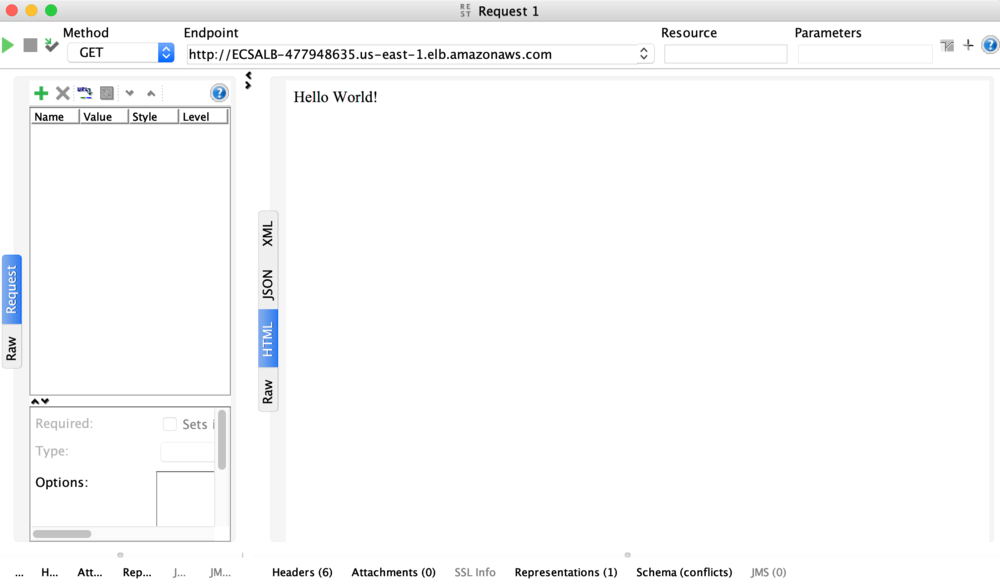Viewport: 1000px width, 587px height.
Task: Add a new parameter with the plus icon
Action: click(x=41, y=92)
